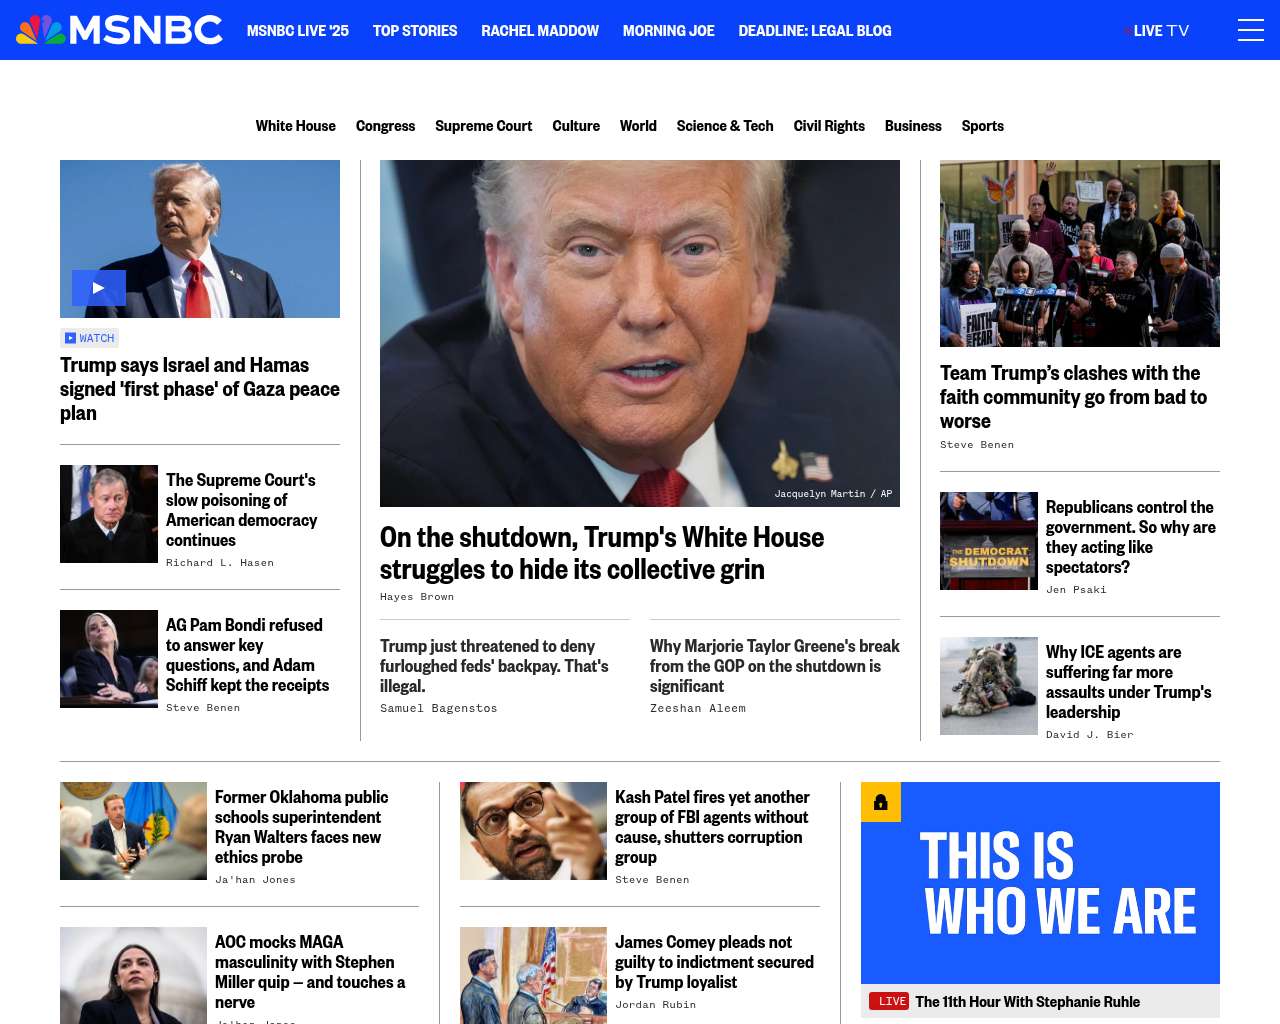Click the ICE agents story thumbnail
Screen dimensions: 1280x1024
[989, 686]
